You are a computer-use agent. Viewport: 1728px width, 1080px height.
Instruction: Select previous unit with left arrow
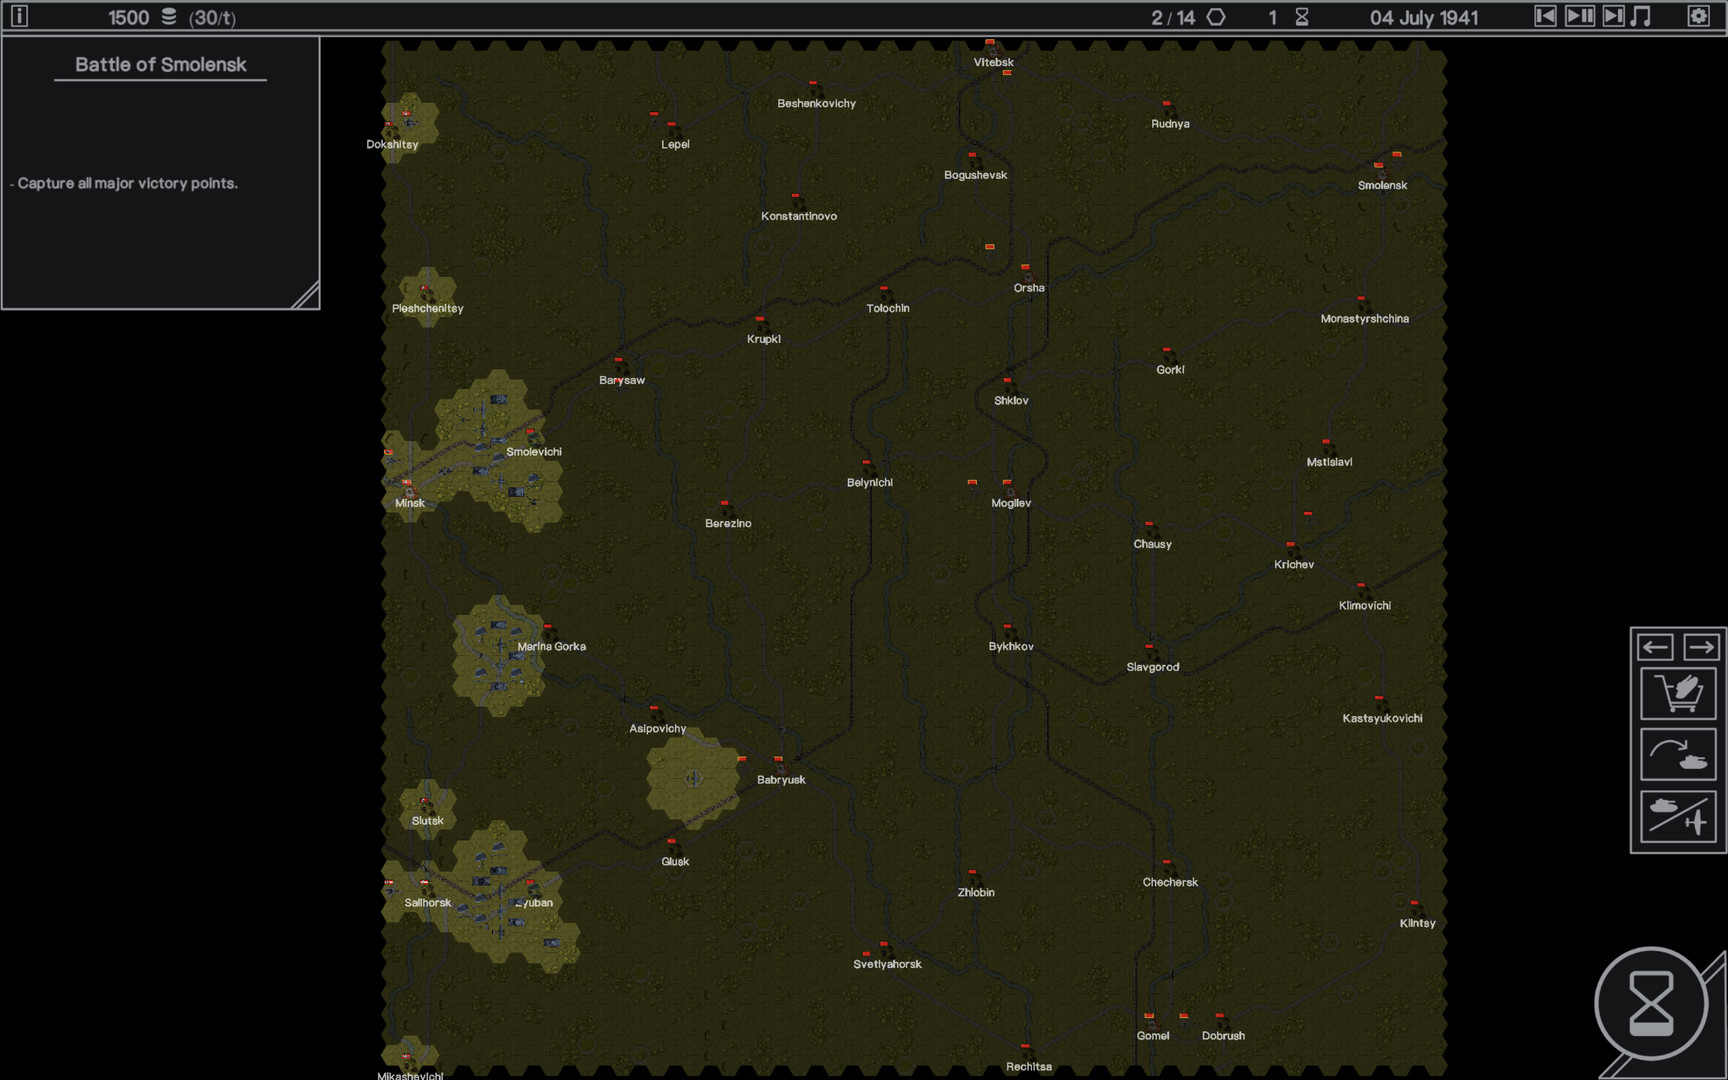click(x=1655, y=647)
